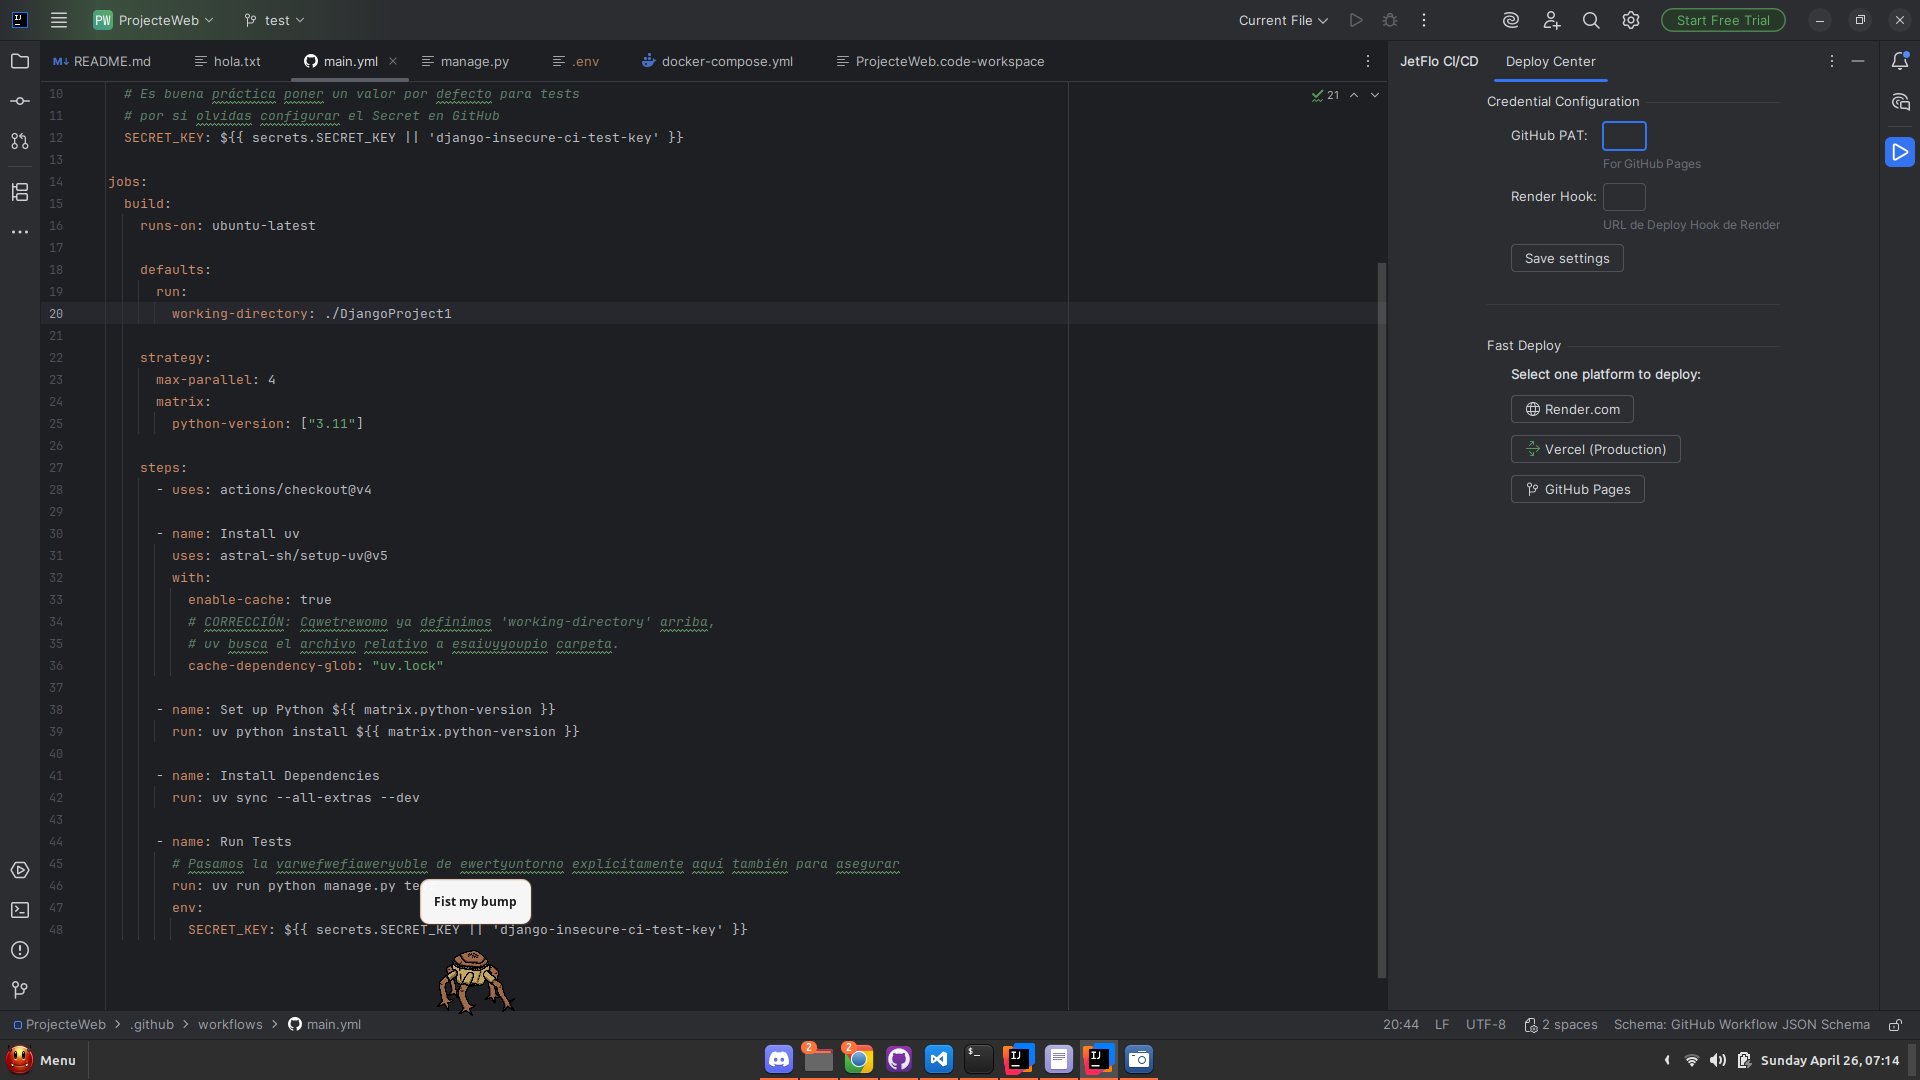Open the Terminal tool window icon
The width and height of the screenshot is (1920, 1080).
click(x=20, y=910)
